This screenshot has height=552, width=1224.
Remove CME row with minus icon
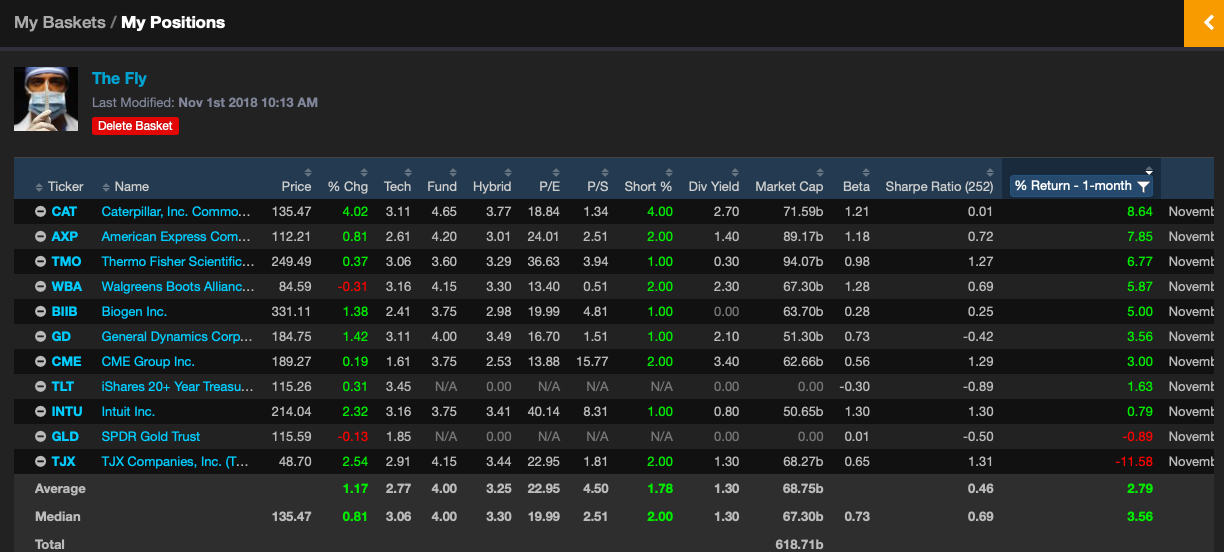40,362
